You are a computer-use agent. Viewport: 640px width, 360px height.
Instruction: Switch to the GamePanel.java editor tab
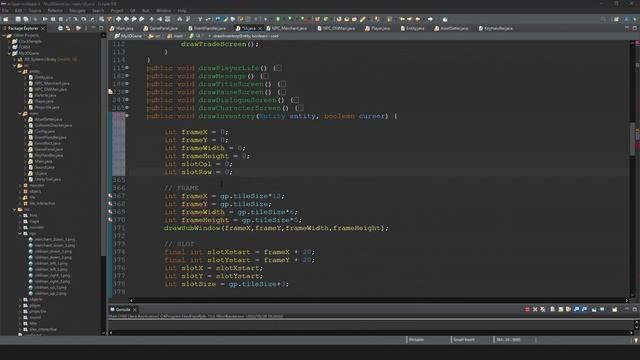pos(160,28)
